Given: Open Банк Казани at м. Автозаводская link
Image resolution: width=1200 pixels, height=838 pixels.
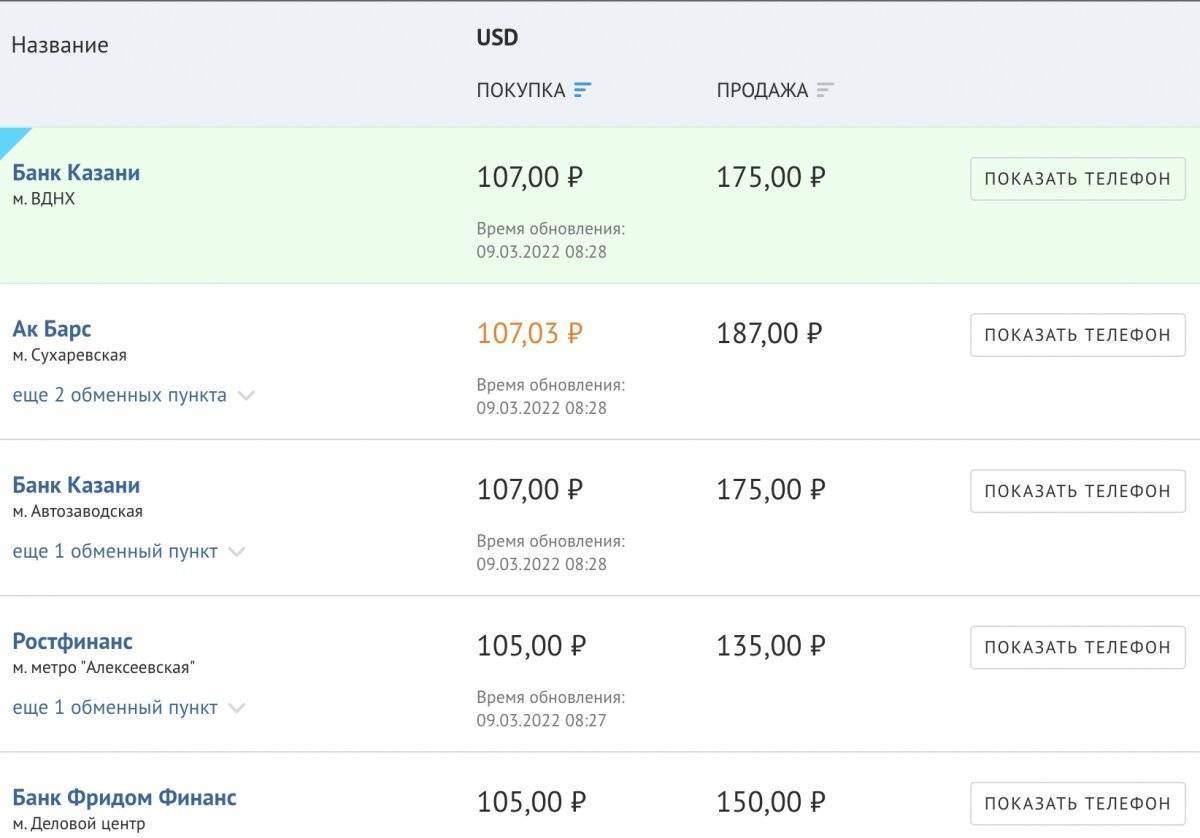Looking at the screenshot, I should coord(76,484).
